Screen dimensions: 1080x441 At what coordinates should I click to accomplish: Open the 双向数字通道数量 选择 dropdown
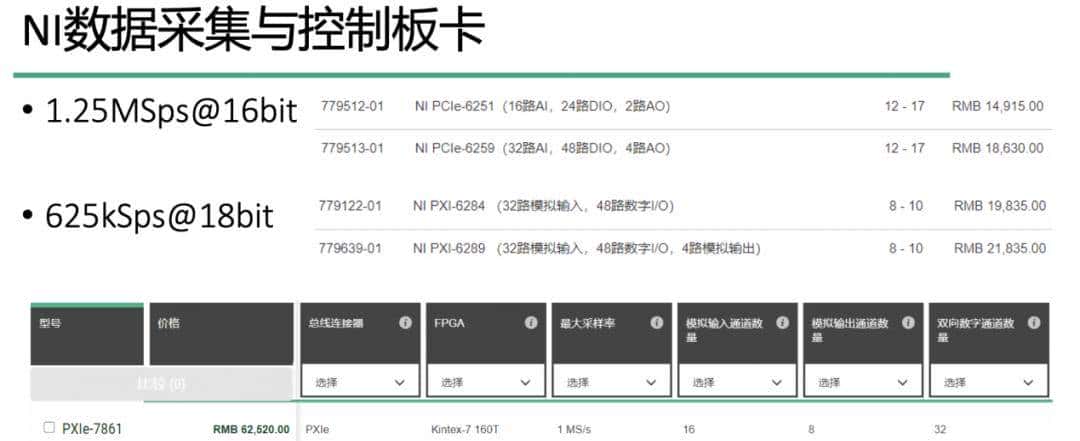tap(989, 382)
